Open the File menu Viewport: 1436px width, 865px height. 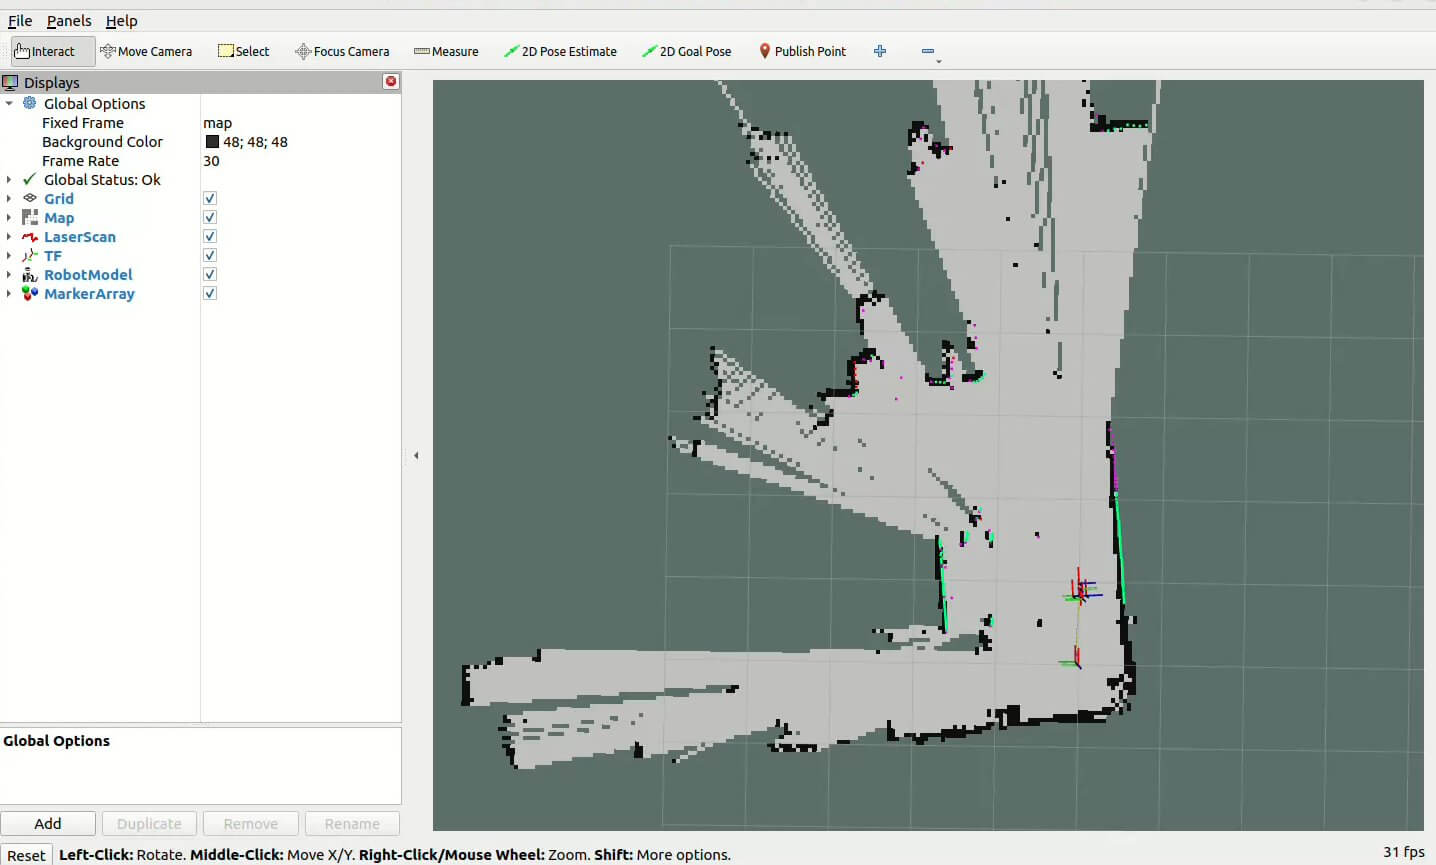pos(20,21)
